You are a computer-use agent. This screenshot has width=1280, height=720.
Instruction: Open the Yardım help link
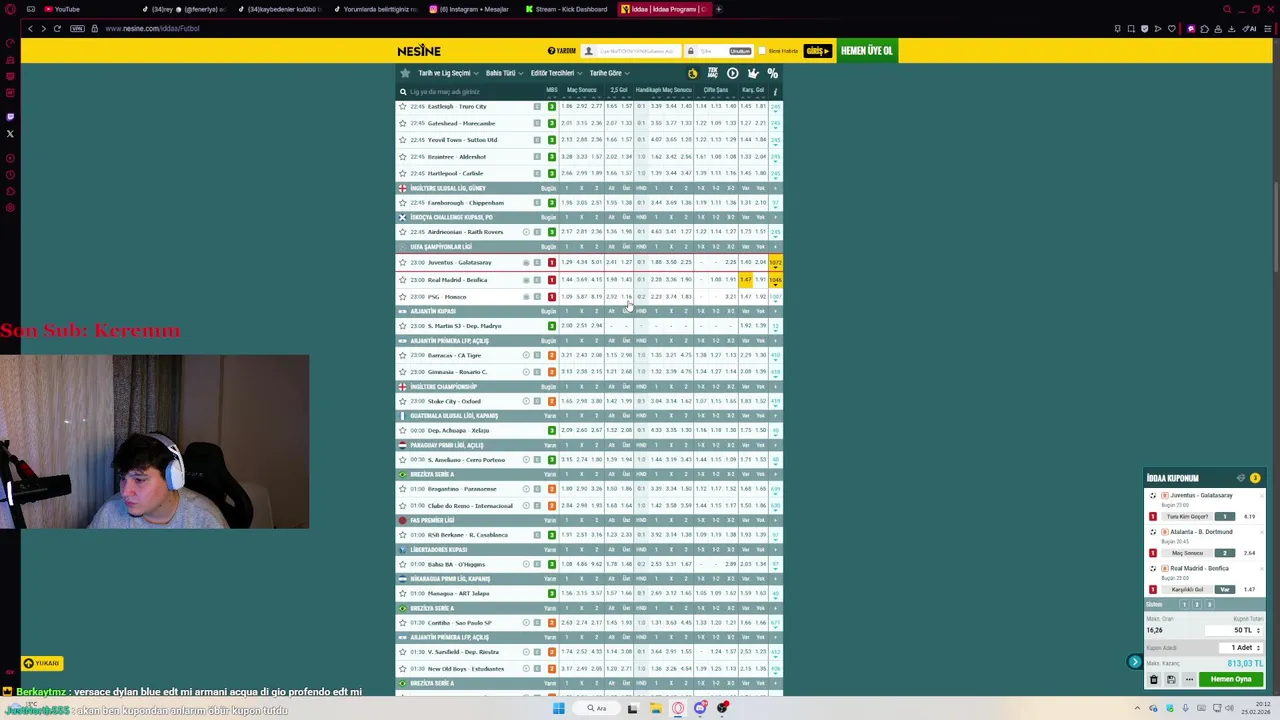562,51
